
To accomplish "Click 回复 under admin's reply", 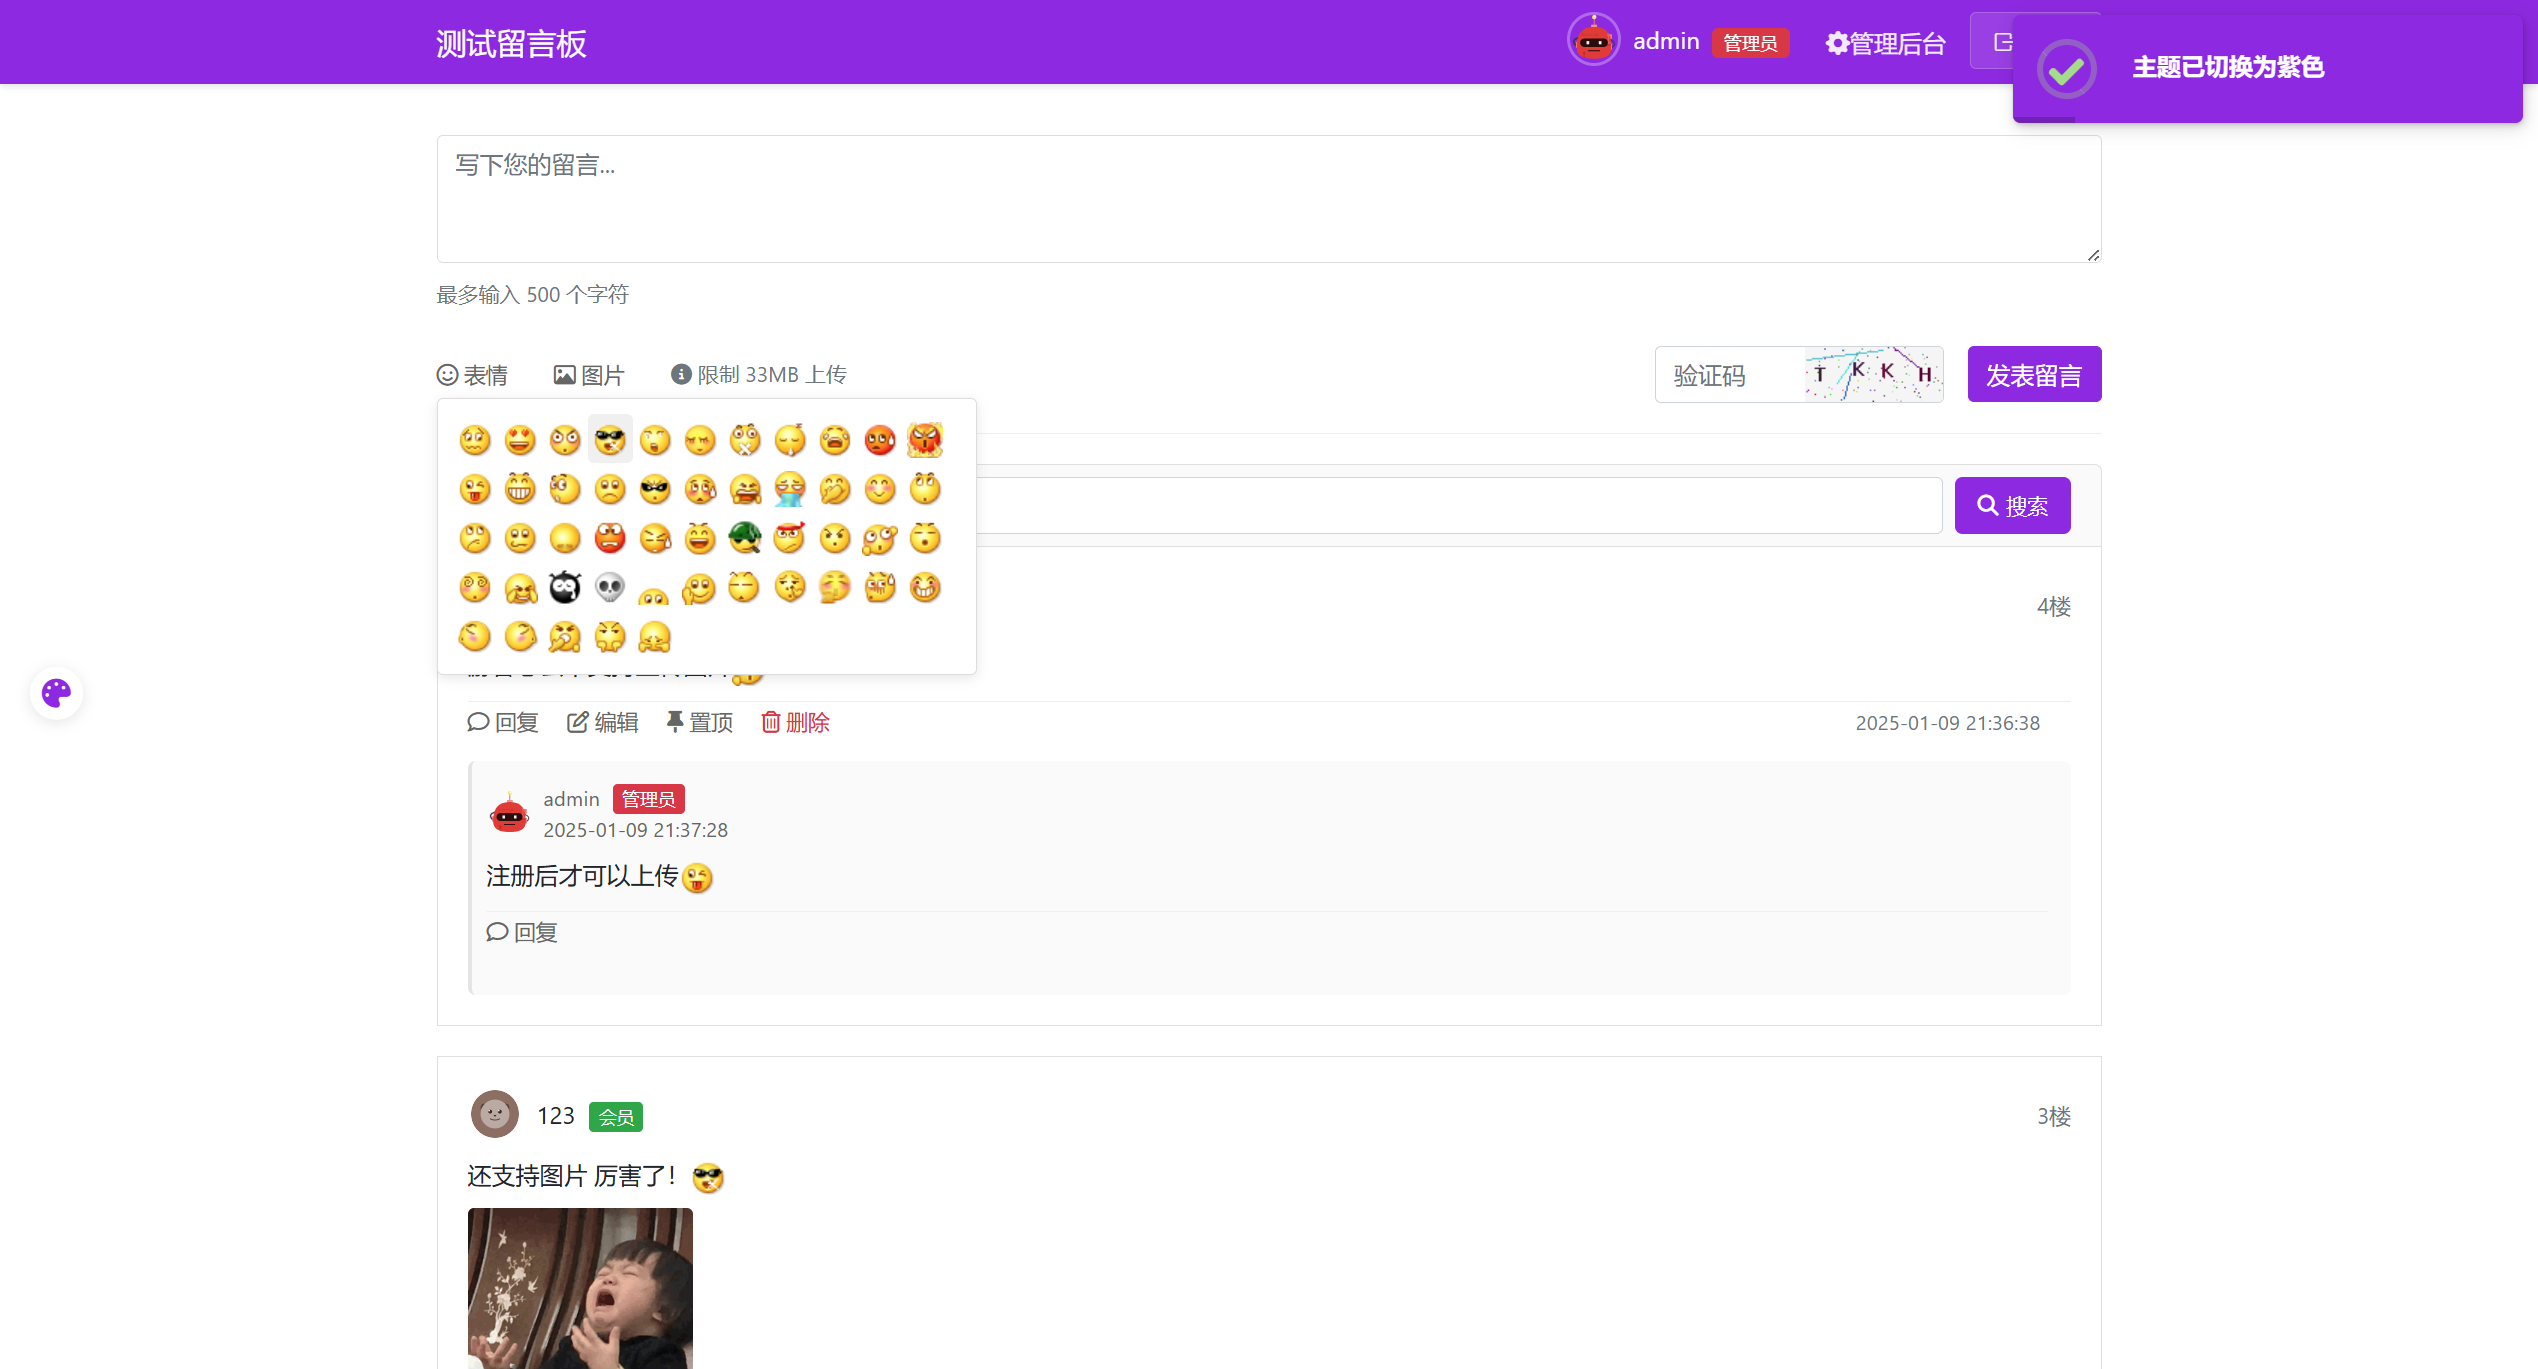I will [521, 931].
